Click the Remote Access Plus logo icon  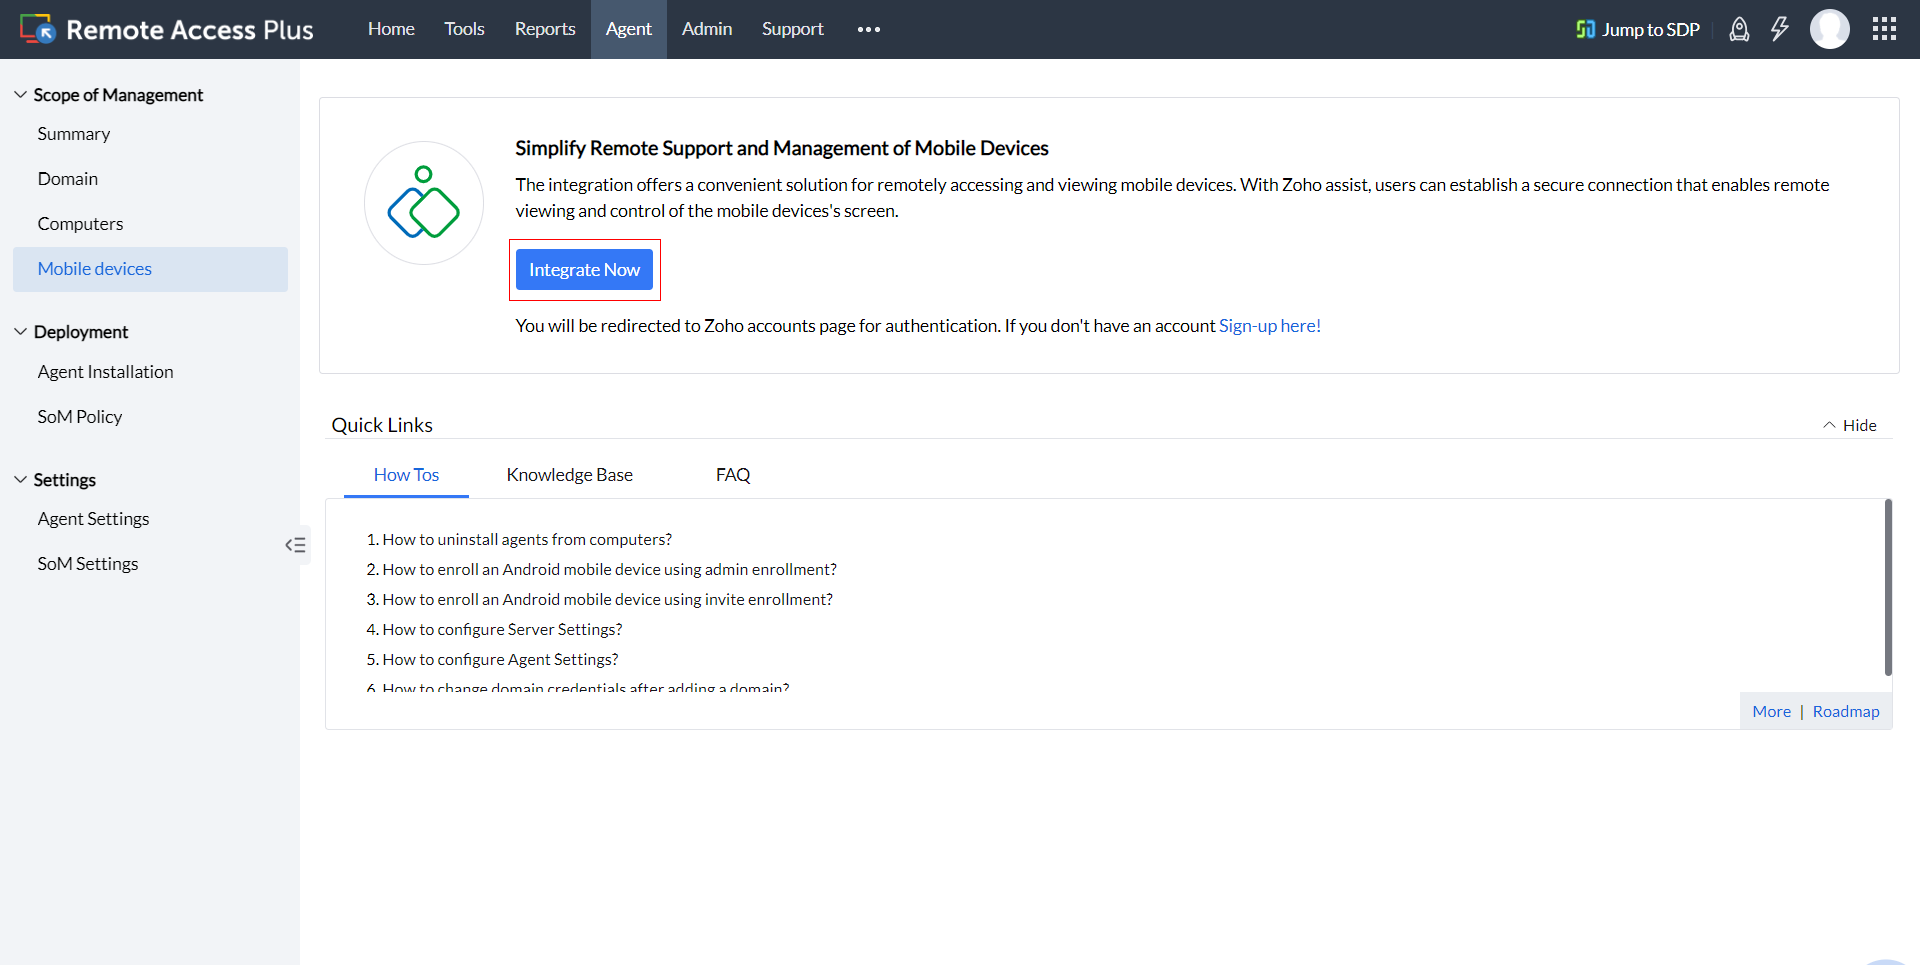(x=37, y=29)
